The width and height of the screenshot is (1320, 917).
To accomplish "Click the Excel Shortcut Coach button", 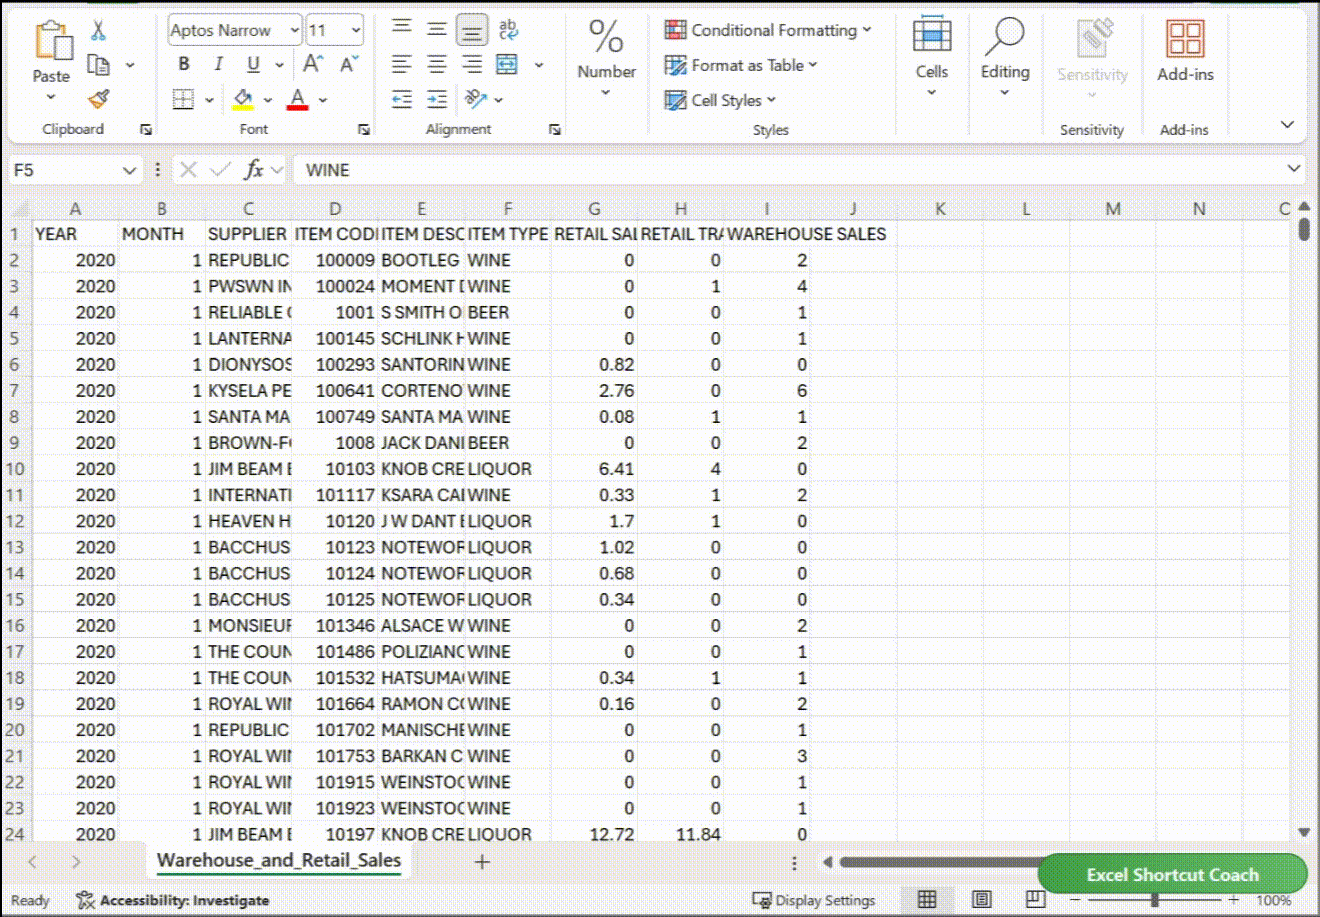I will point(1172,874).
